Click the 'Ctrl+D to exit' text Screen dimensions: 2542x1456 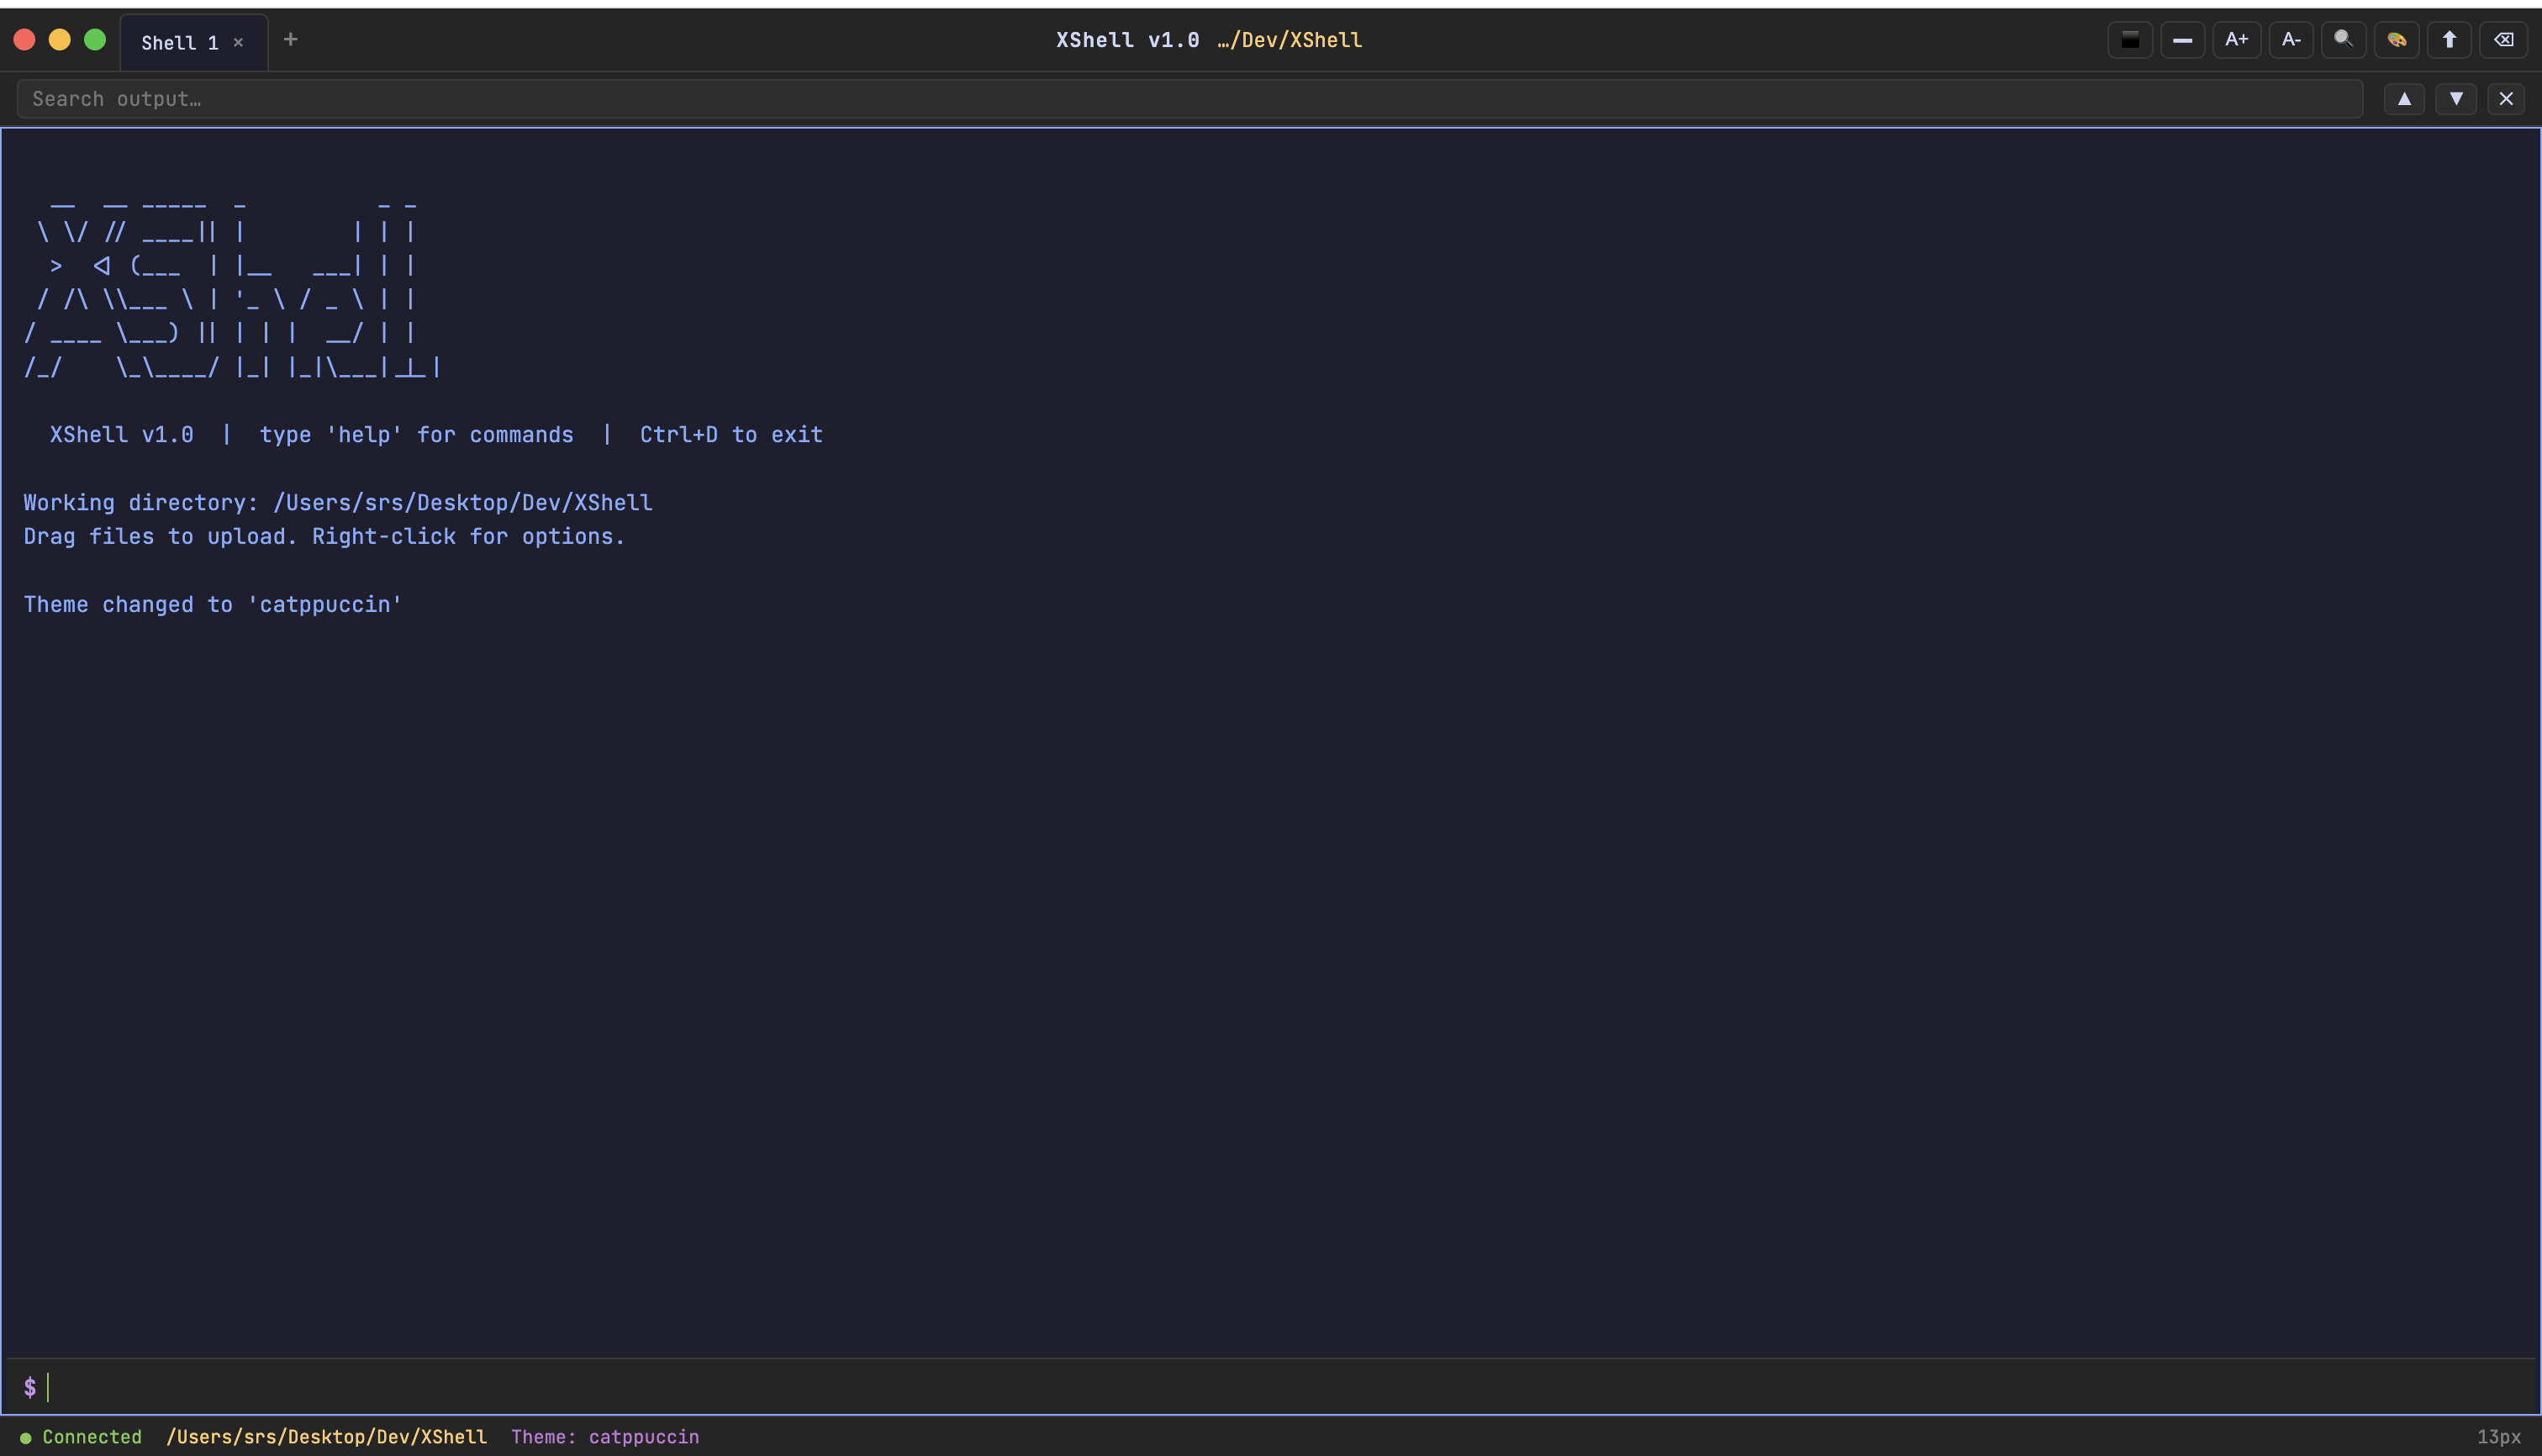coord(731,435)
